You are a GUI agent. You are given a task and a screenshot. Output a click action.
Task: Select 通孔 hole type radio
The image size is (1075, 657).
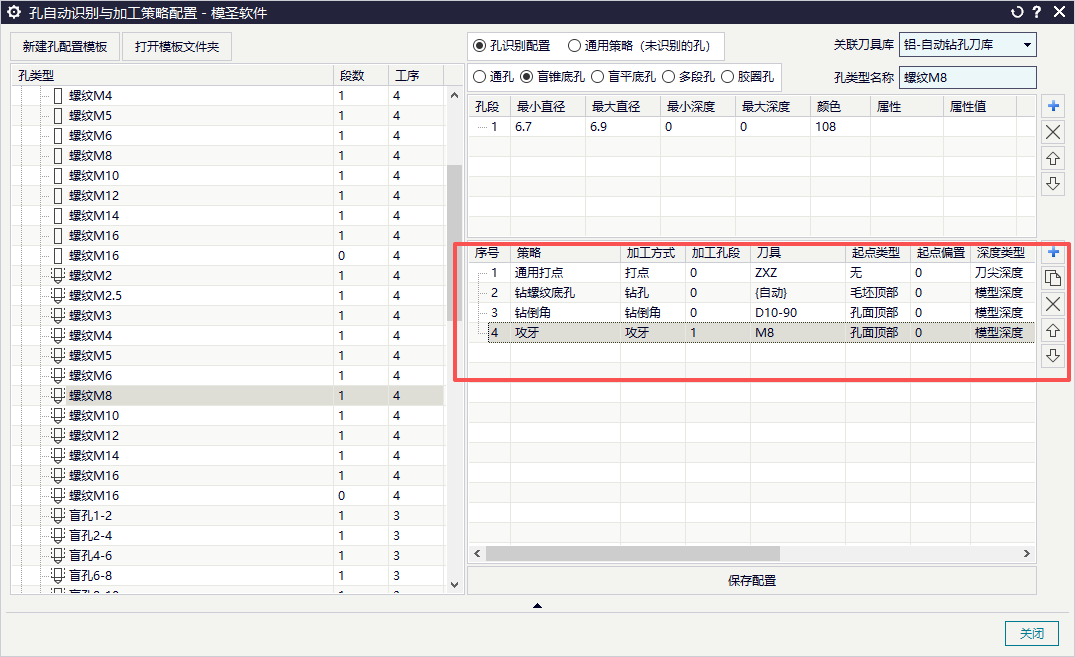point(479,77)
